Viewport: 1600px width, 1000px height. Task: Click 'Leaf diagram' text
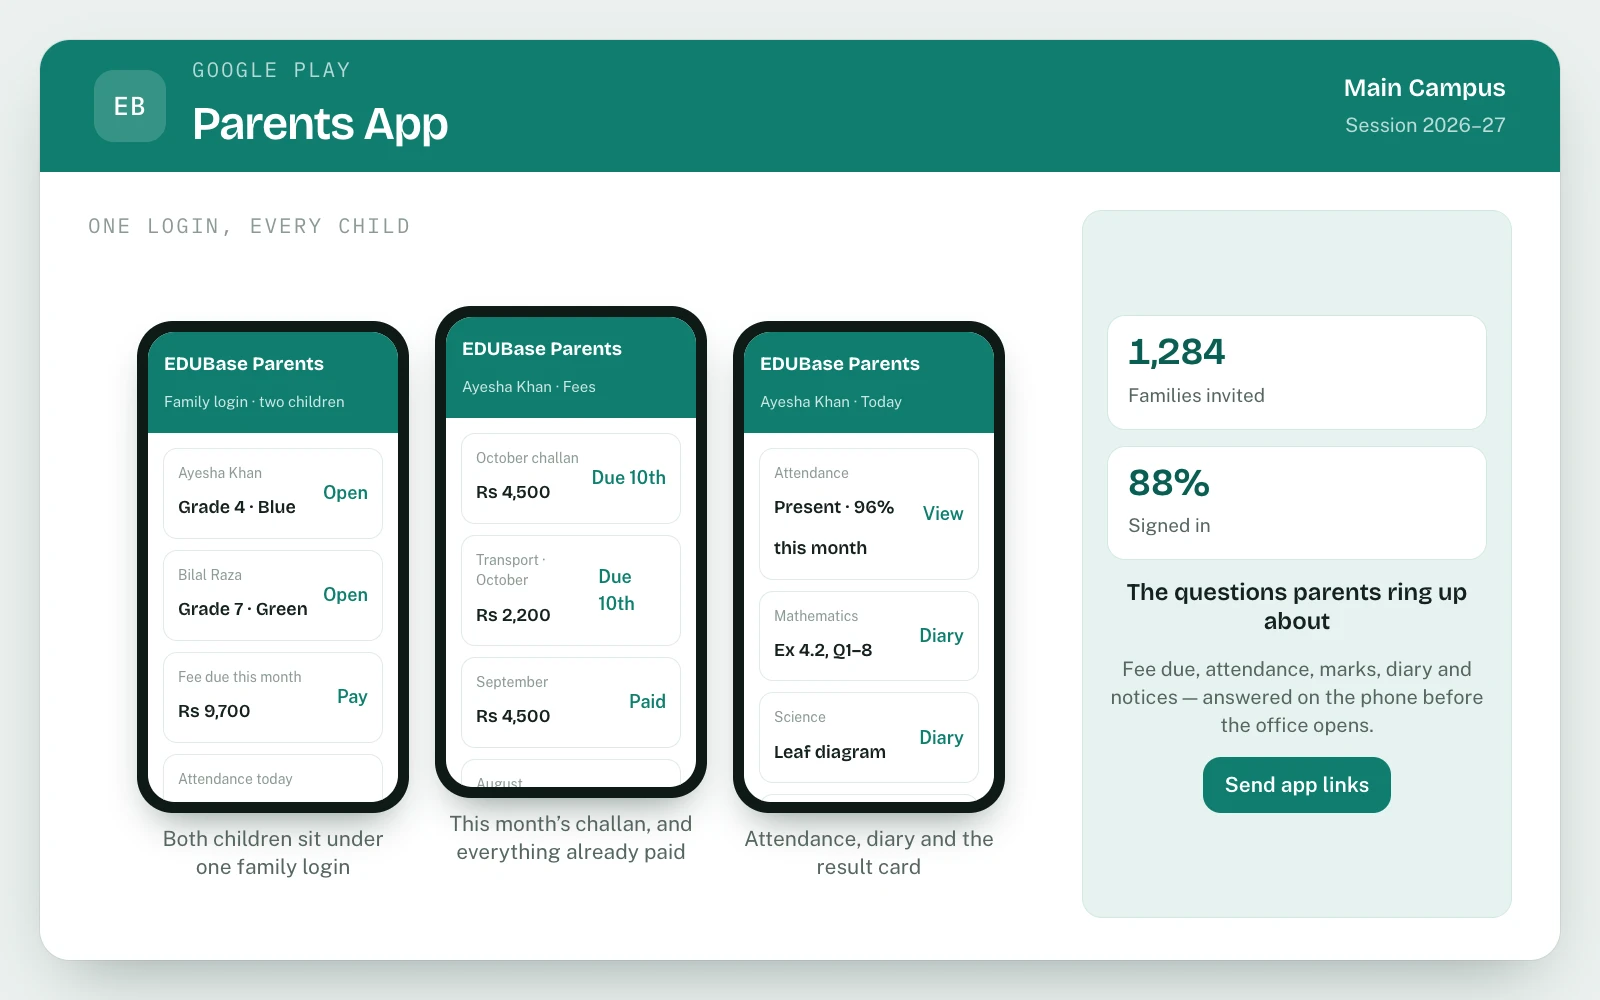point(830,752)
